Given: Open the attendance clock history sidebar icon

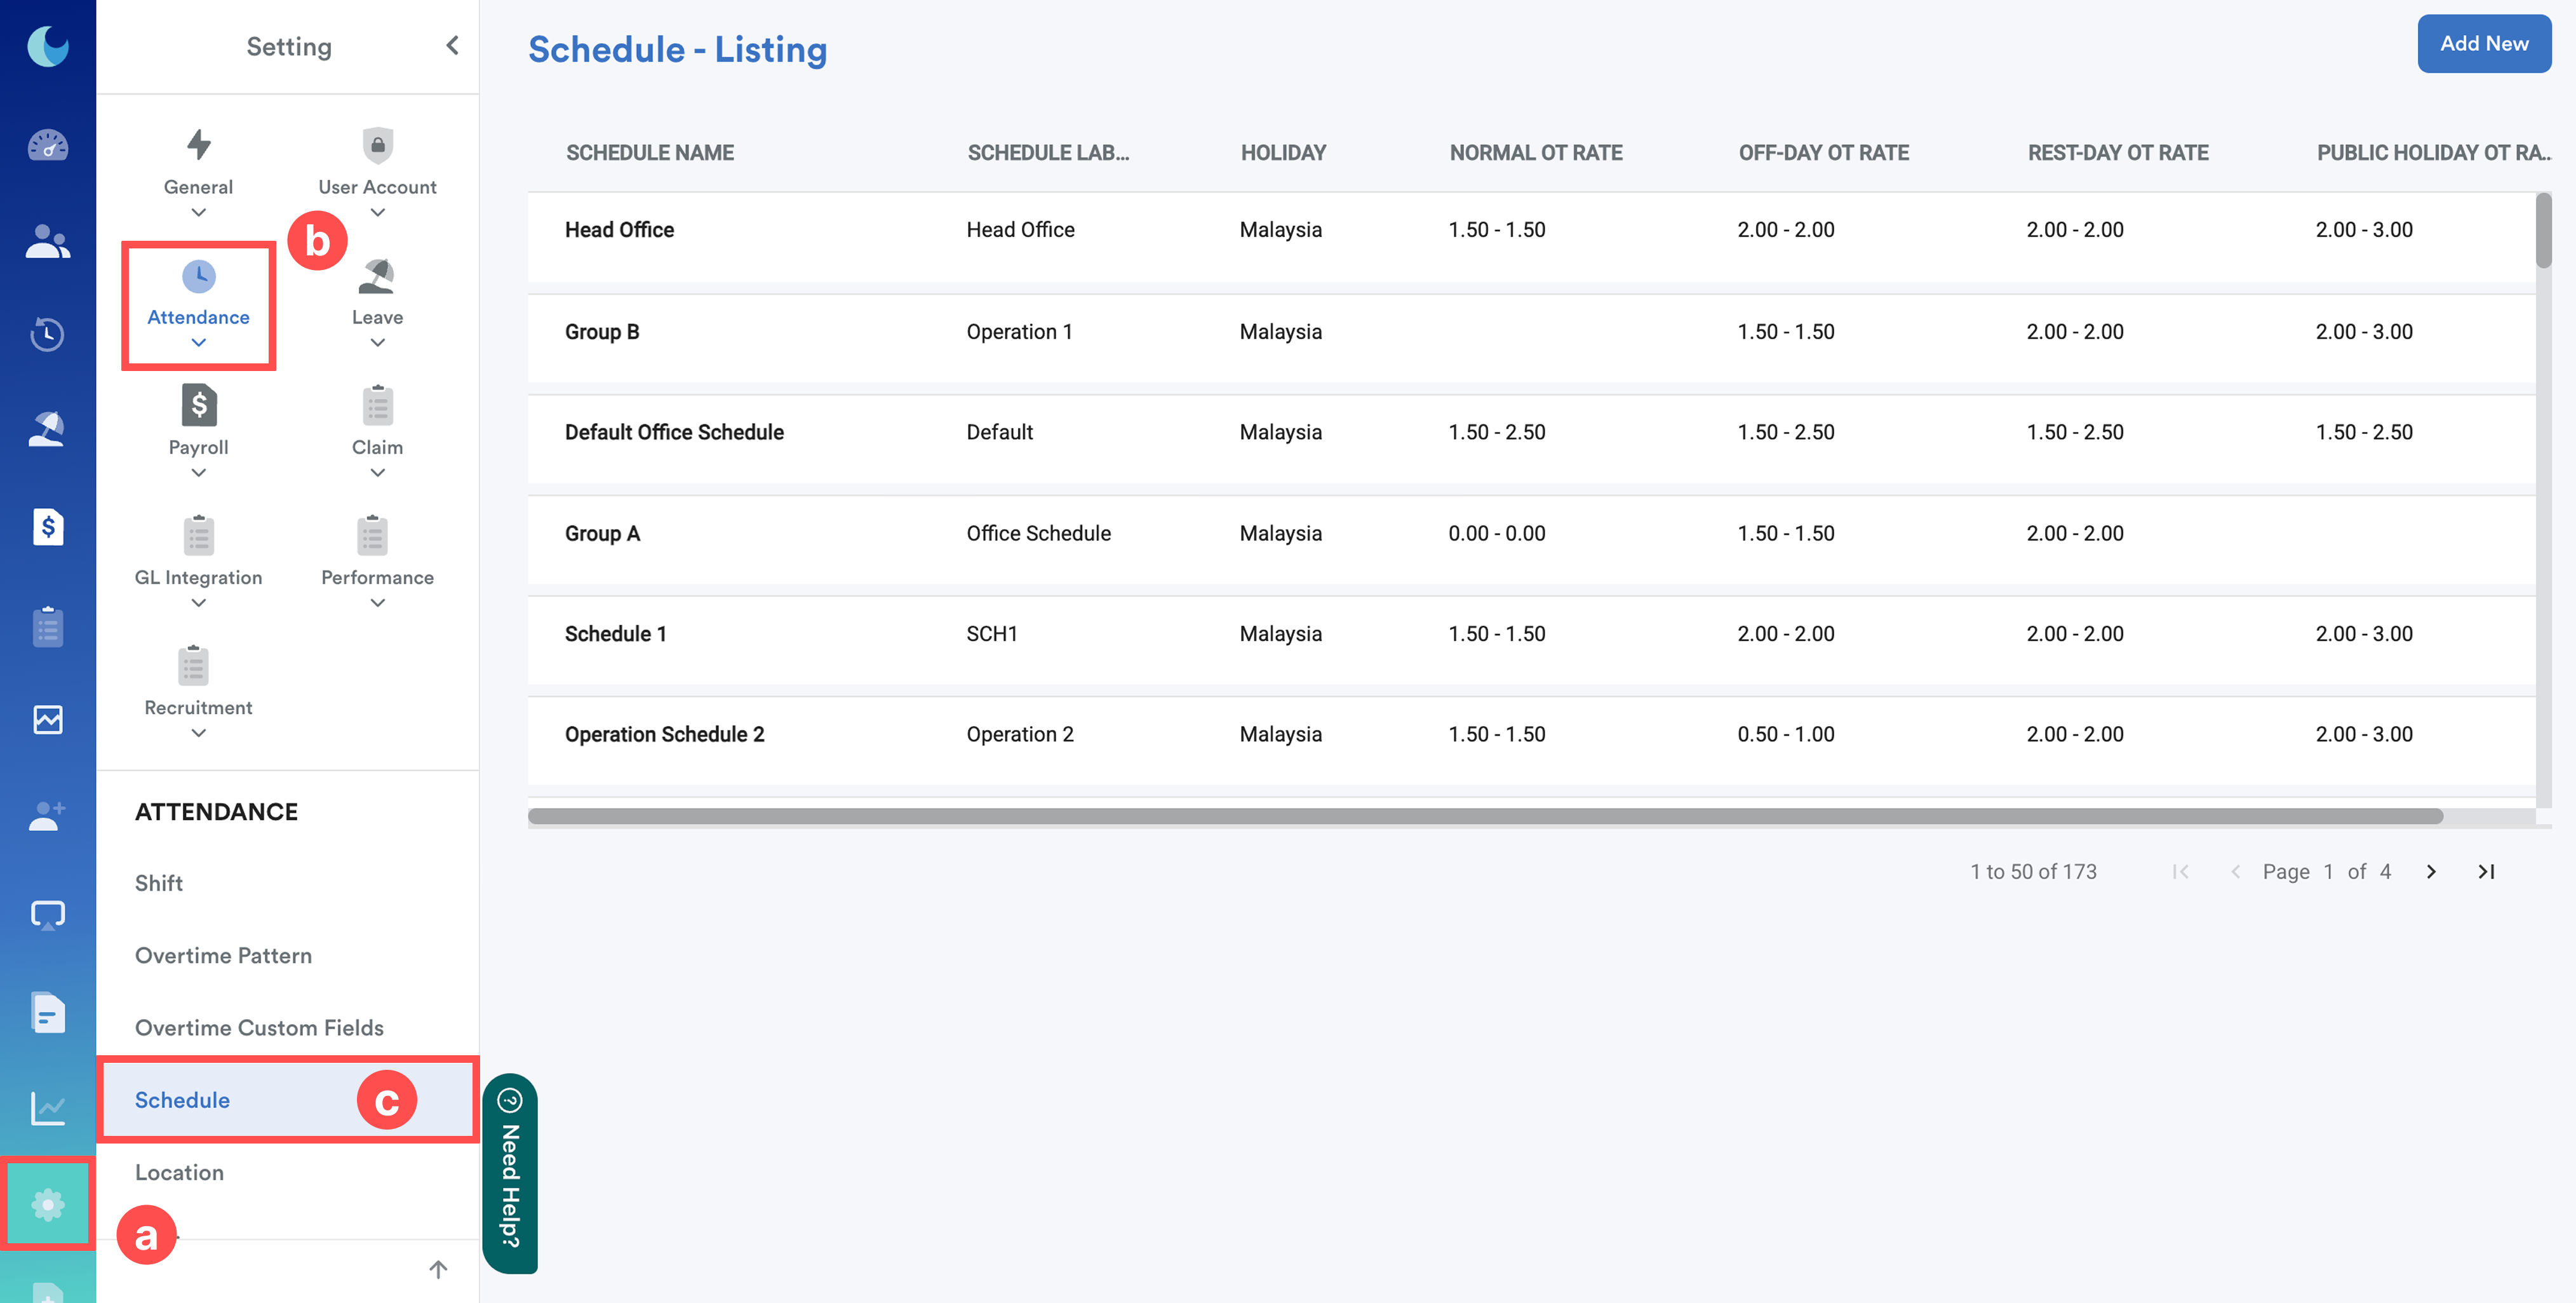Looking at the screenshot, I should click(47, 334).
